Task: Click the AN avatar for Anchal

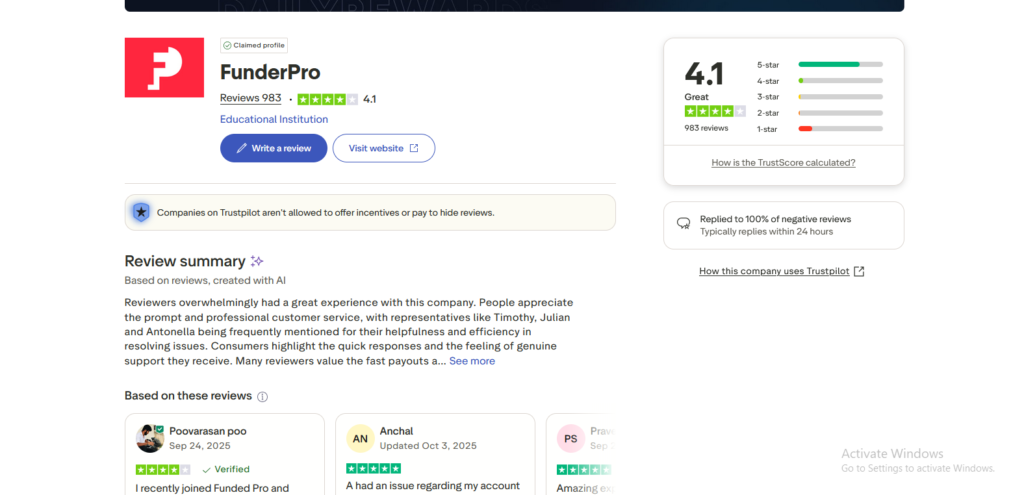Action: tap(360, 438)
